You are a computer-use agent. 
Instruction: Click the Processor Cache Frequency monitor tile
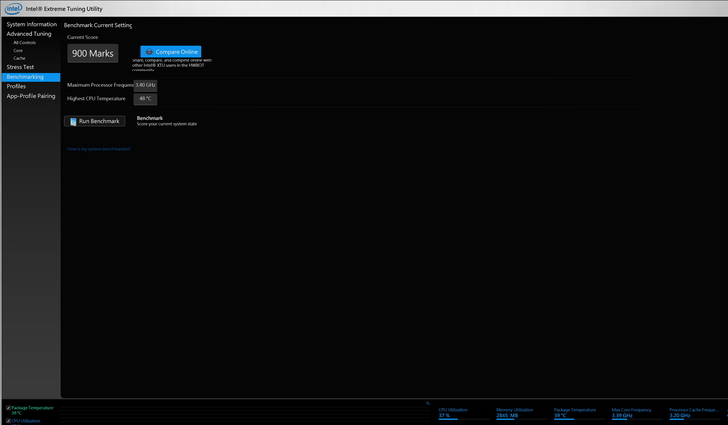coord(694,413)
